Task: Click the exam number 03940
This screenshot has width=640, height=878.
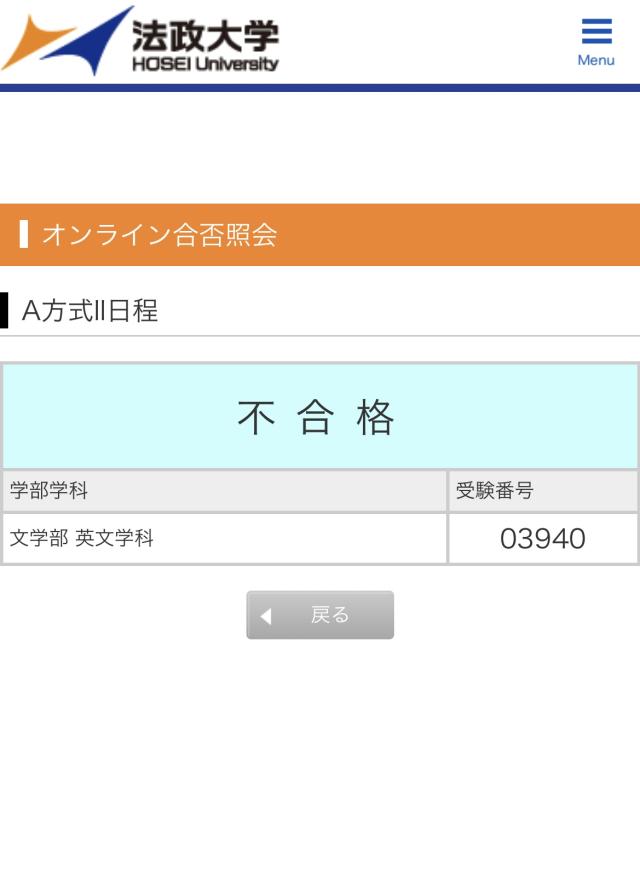Action: click(x=542, y=539)
